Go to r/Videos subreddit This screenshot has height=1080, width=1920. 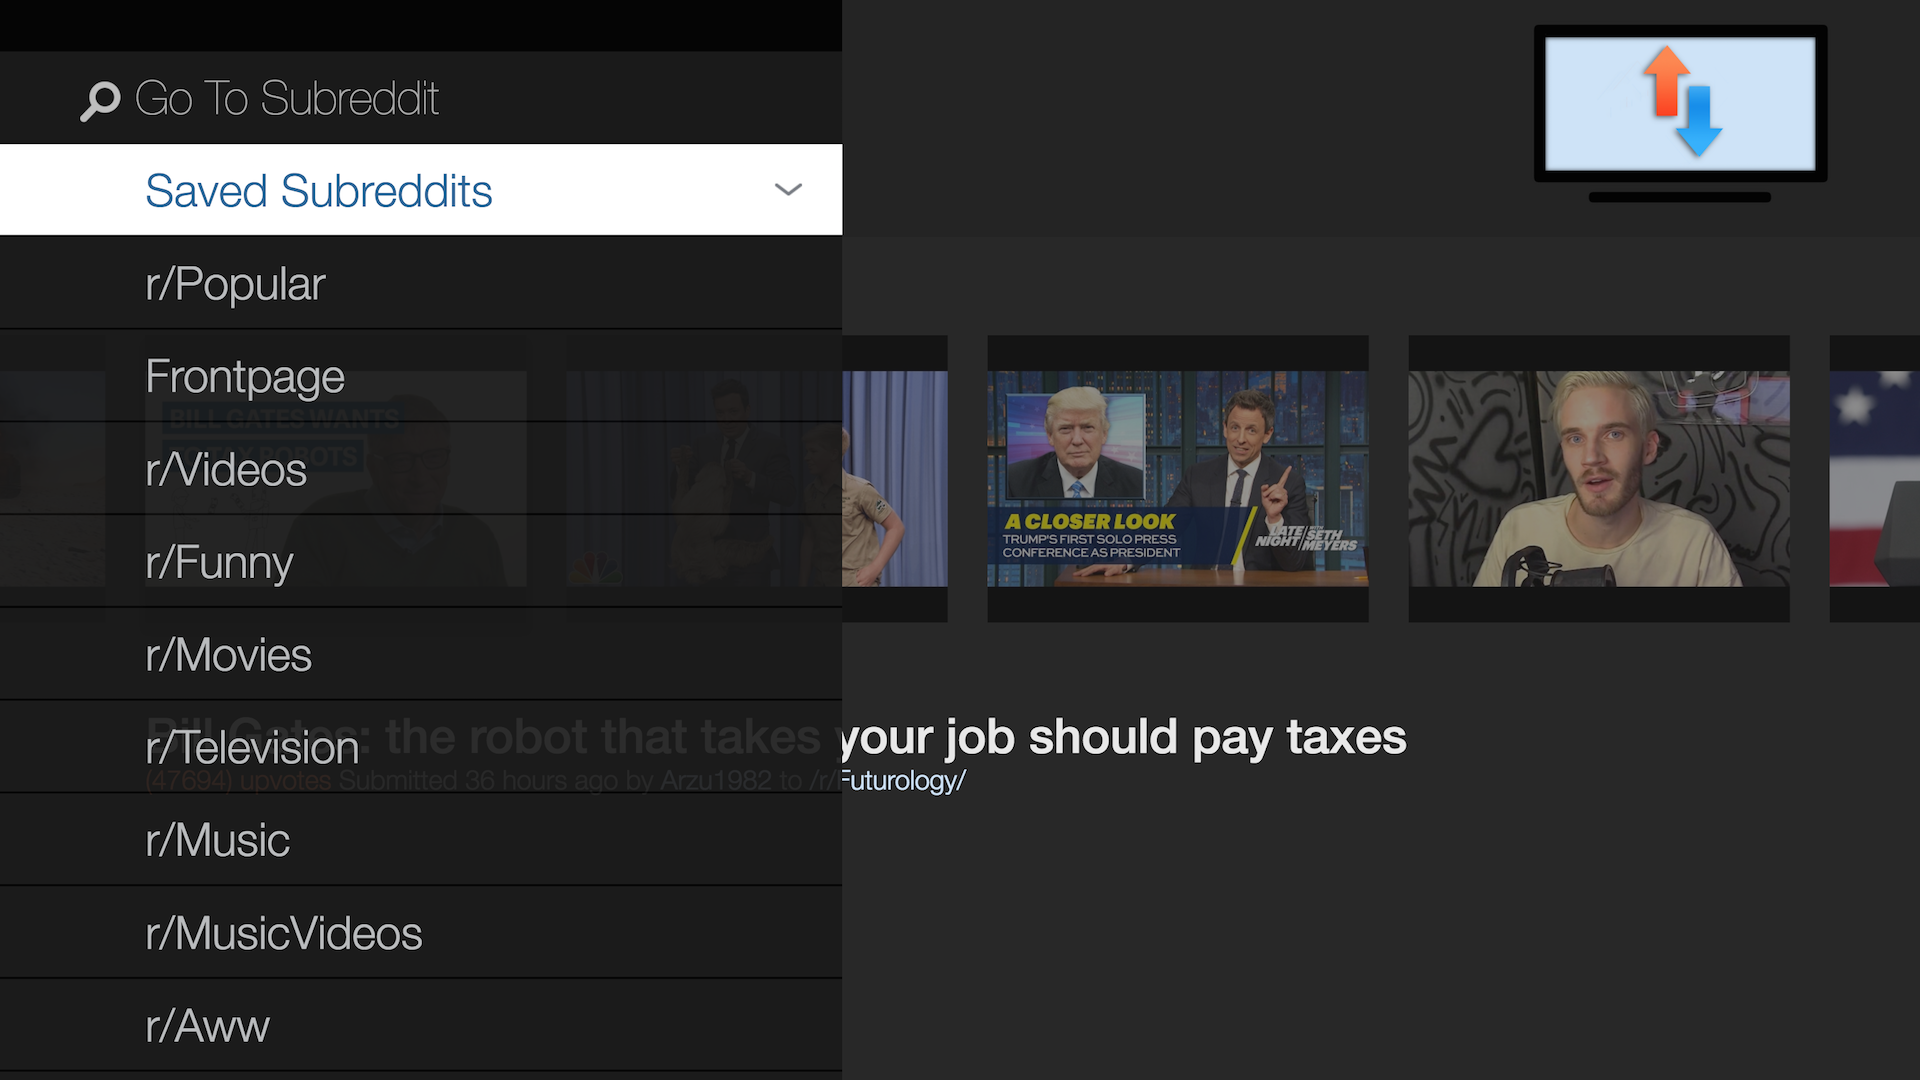tap(226, 470)
